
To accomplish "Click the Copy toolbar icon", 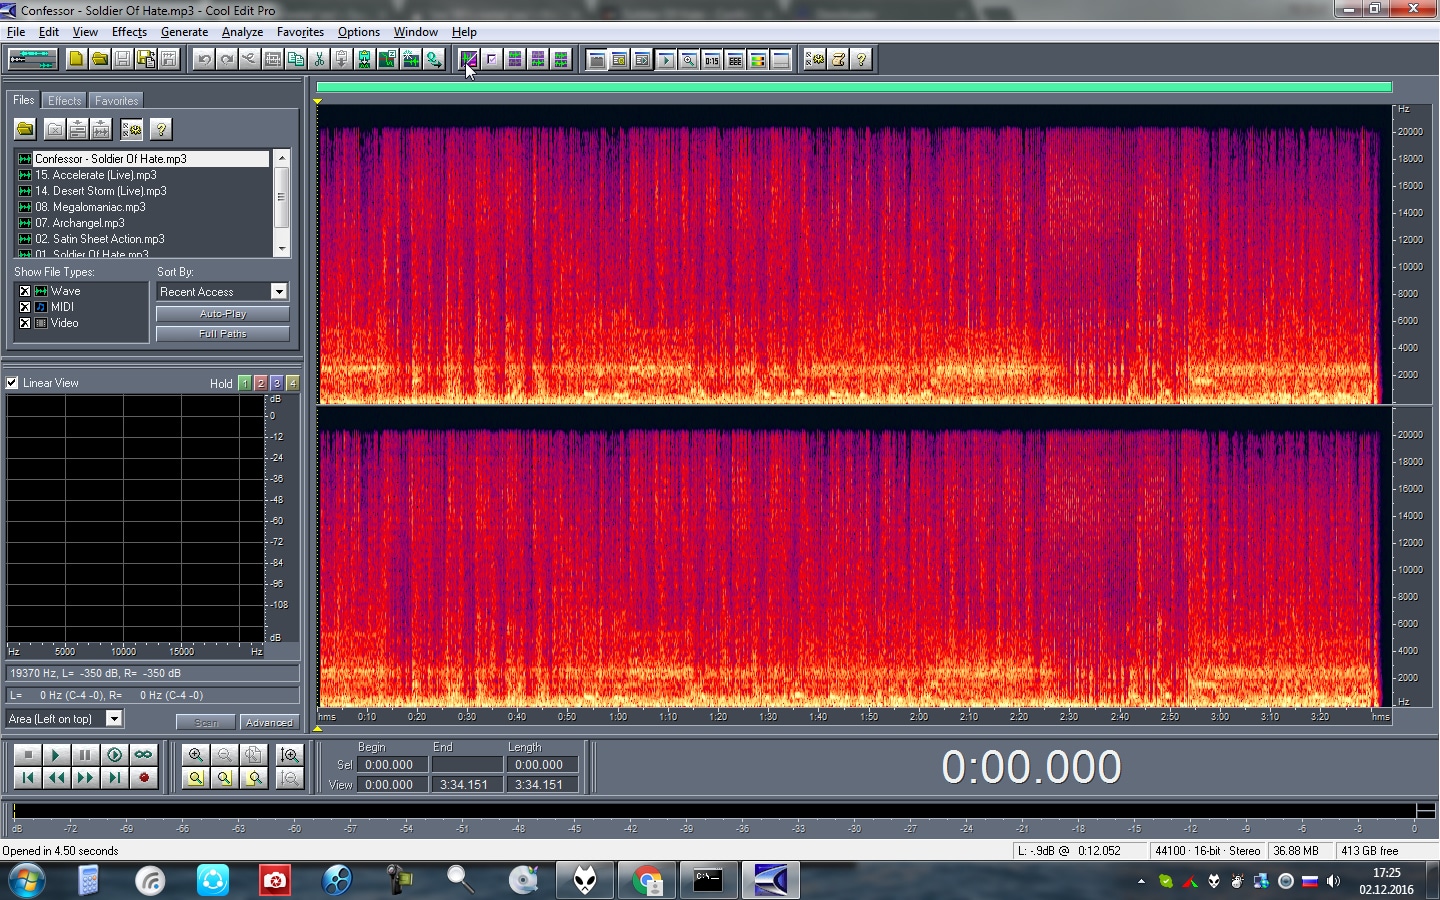I will [x=296, y=59].
